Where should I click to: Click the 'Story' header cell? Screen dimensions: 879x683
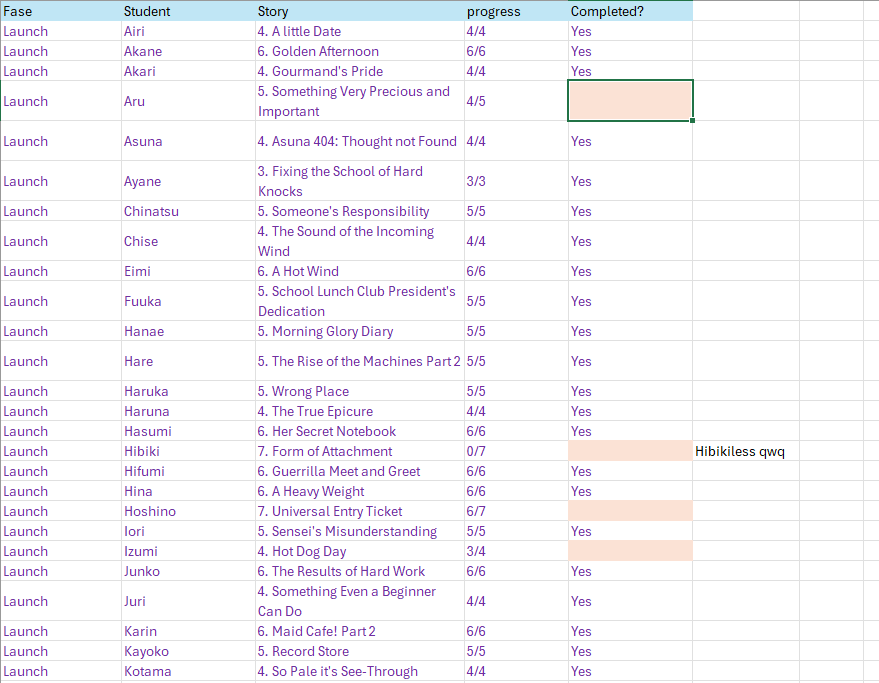coord(359,11)
